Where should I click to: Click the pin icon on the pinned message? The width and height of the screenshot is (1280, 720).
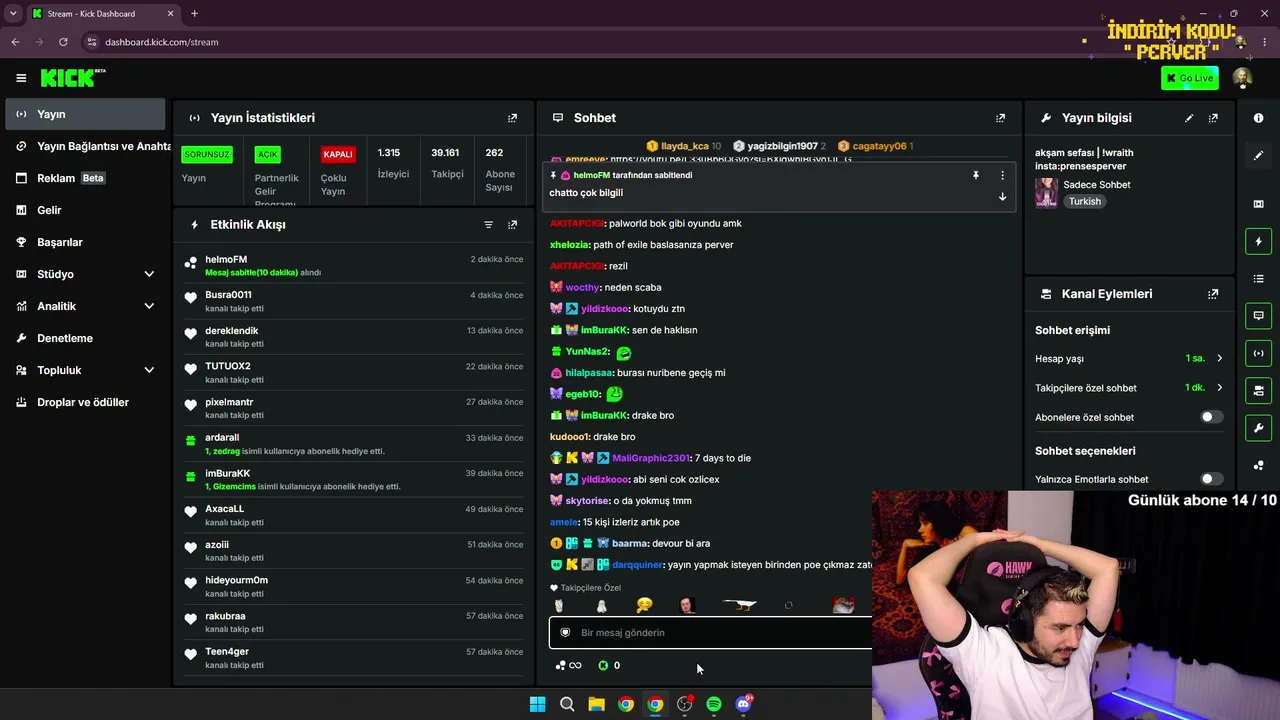[976, 175]
